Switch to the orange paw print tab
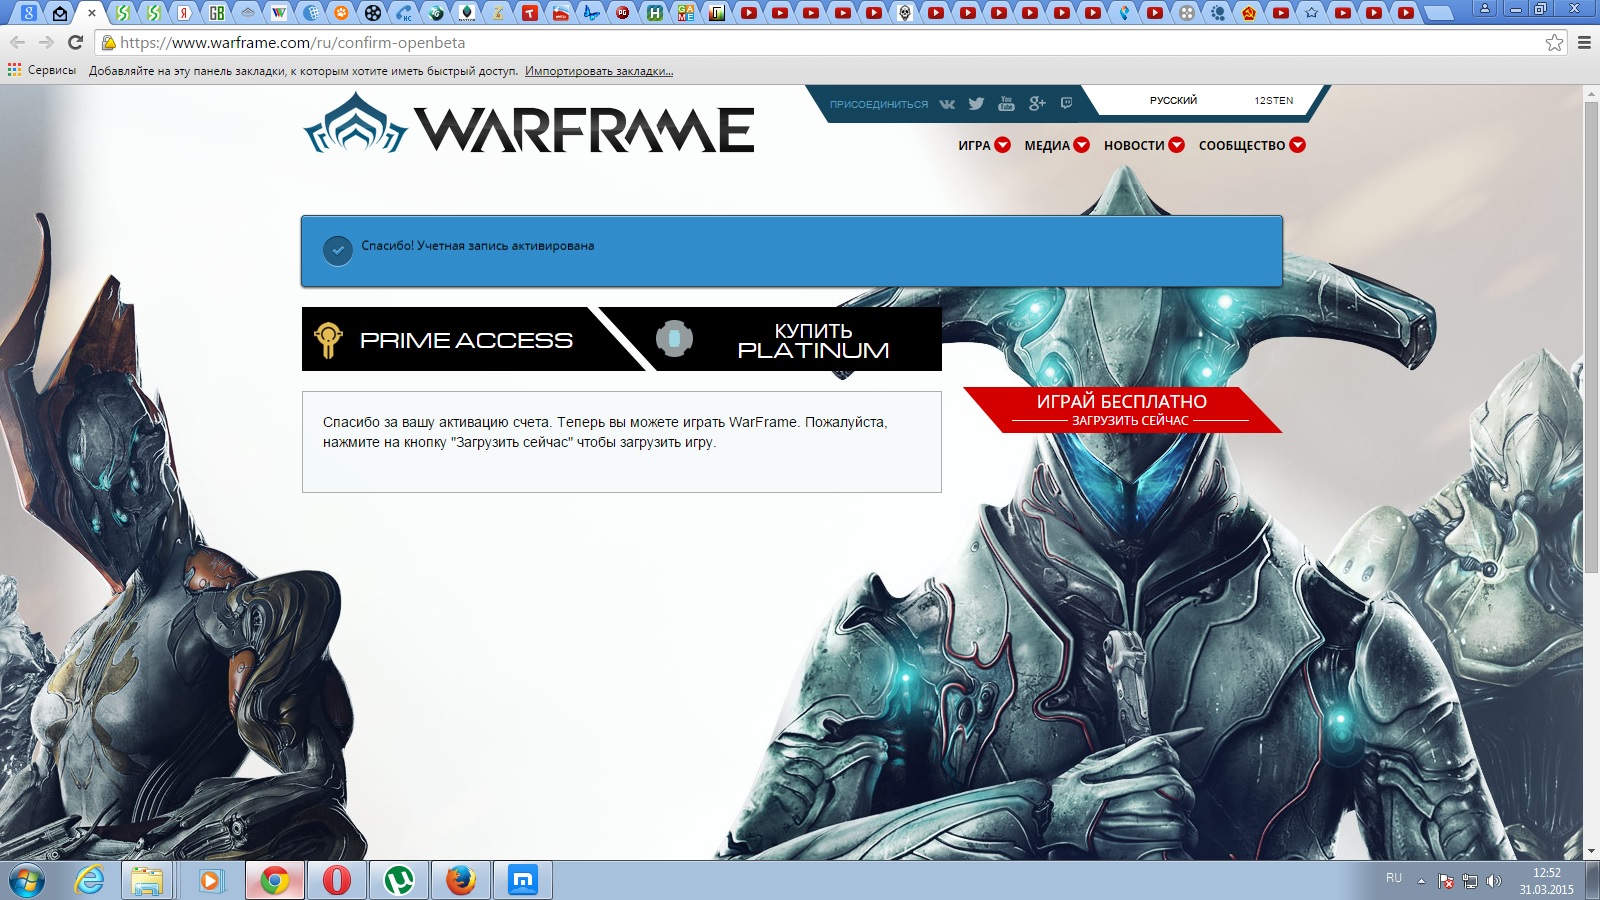1600x900 pixels. point(341,13)
